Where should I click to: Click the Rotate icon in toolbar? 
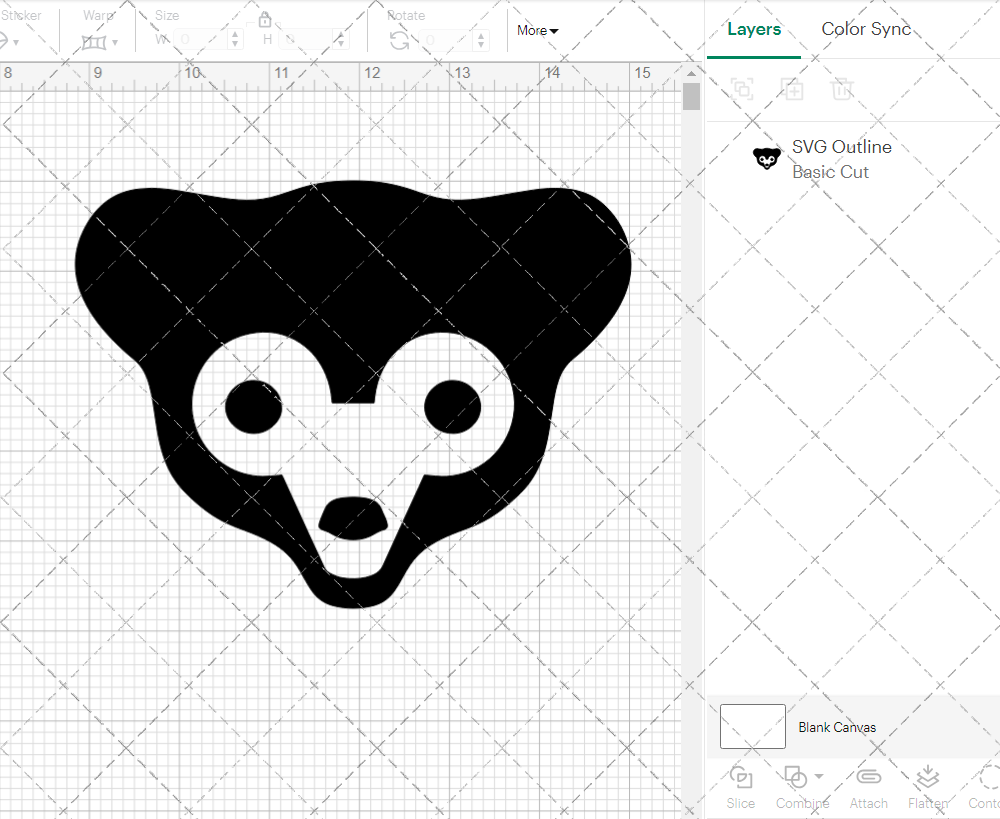click(399, 40)
